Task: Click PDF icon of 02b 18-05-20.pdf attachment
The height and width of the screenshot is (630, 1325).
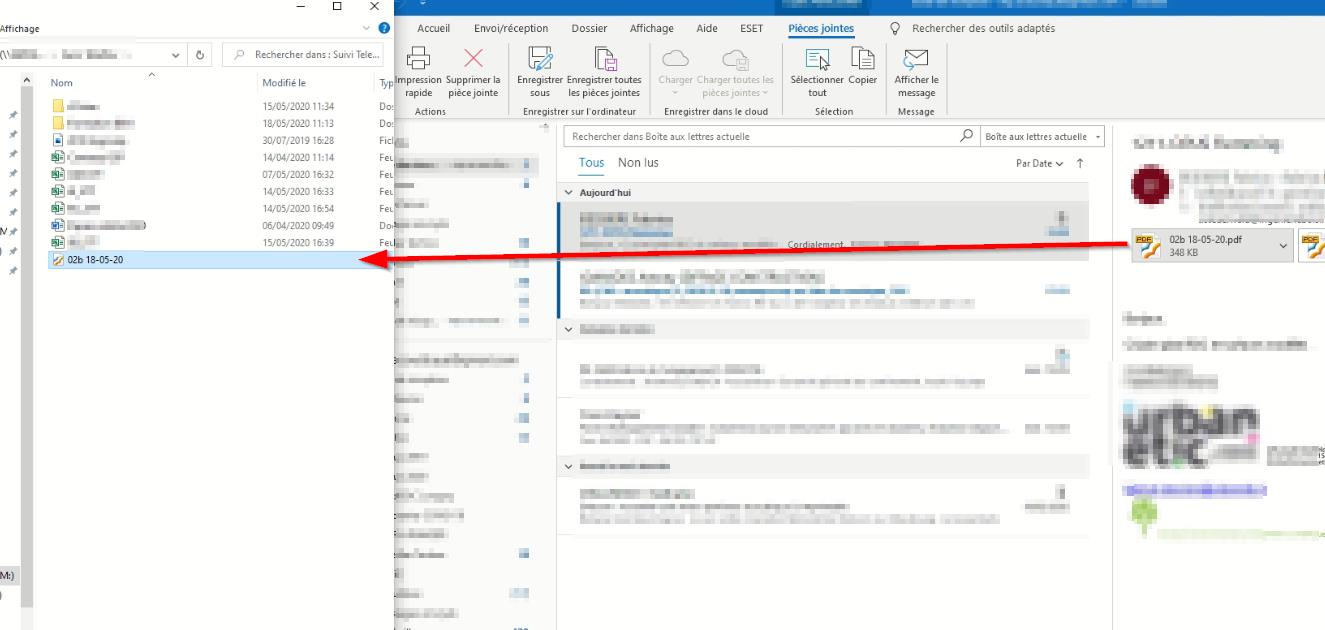Action: click(x=1147, y=245)
